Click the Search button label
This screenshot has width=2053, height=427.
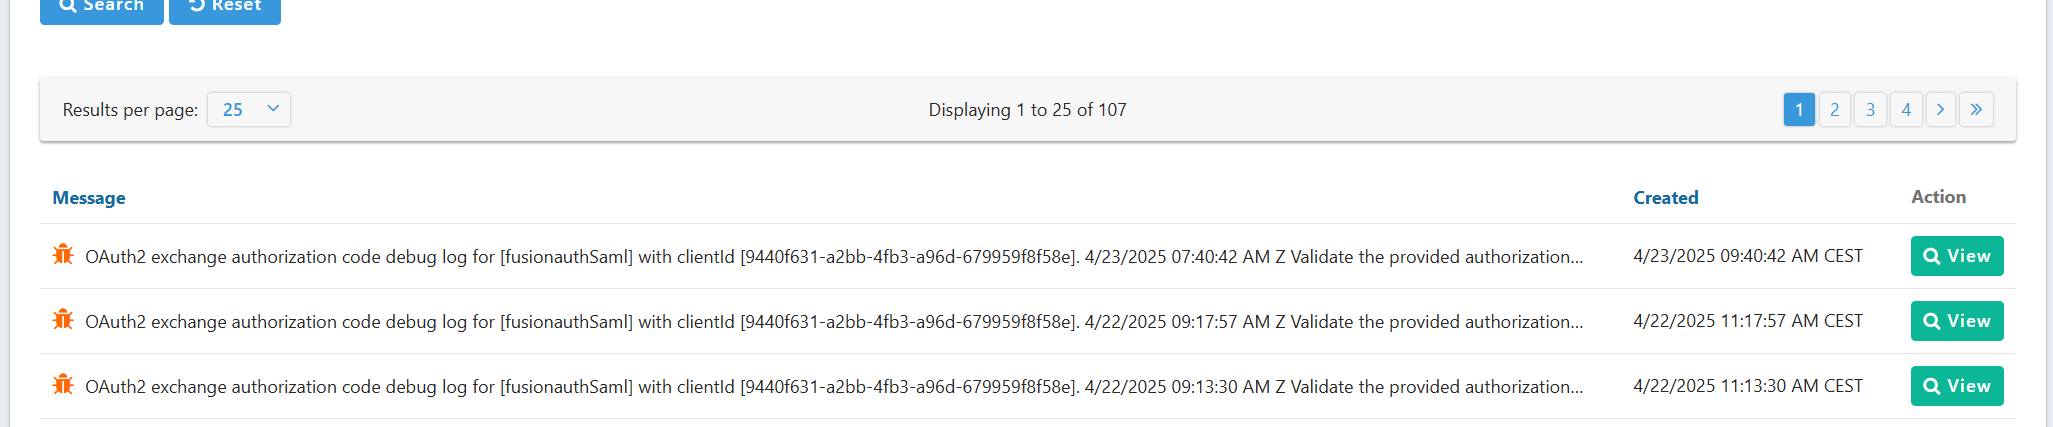[x=113, y=5]
